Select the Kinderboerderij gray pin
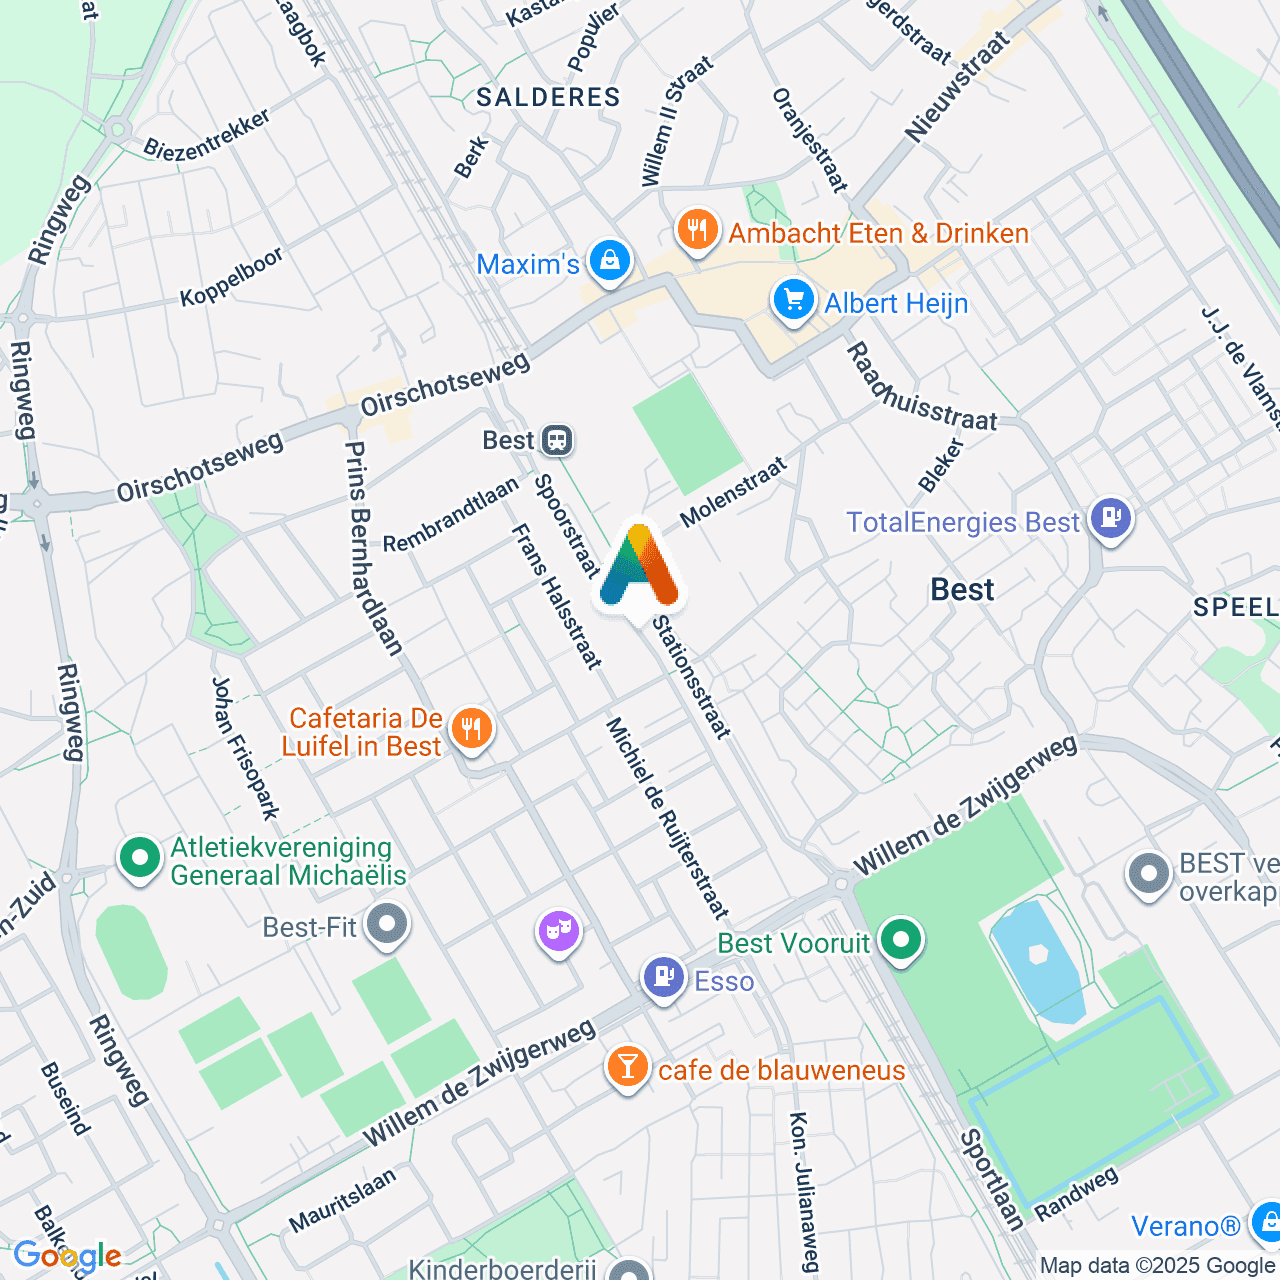 click(x=630, y=1271)
